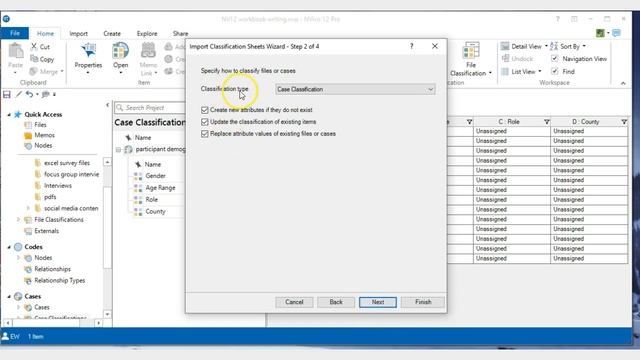
Task: Click the Paste icon in Clipboard group
Action: [16, 51]
